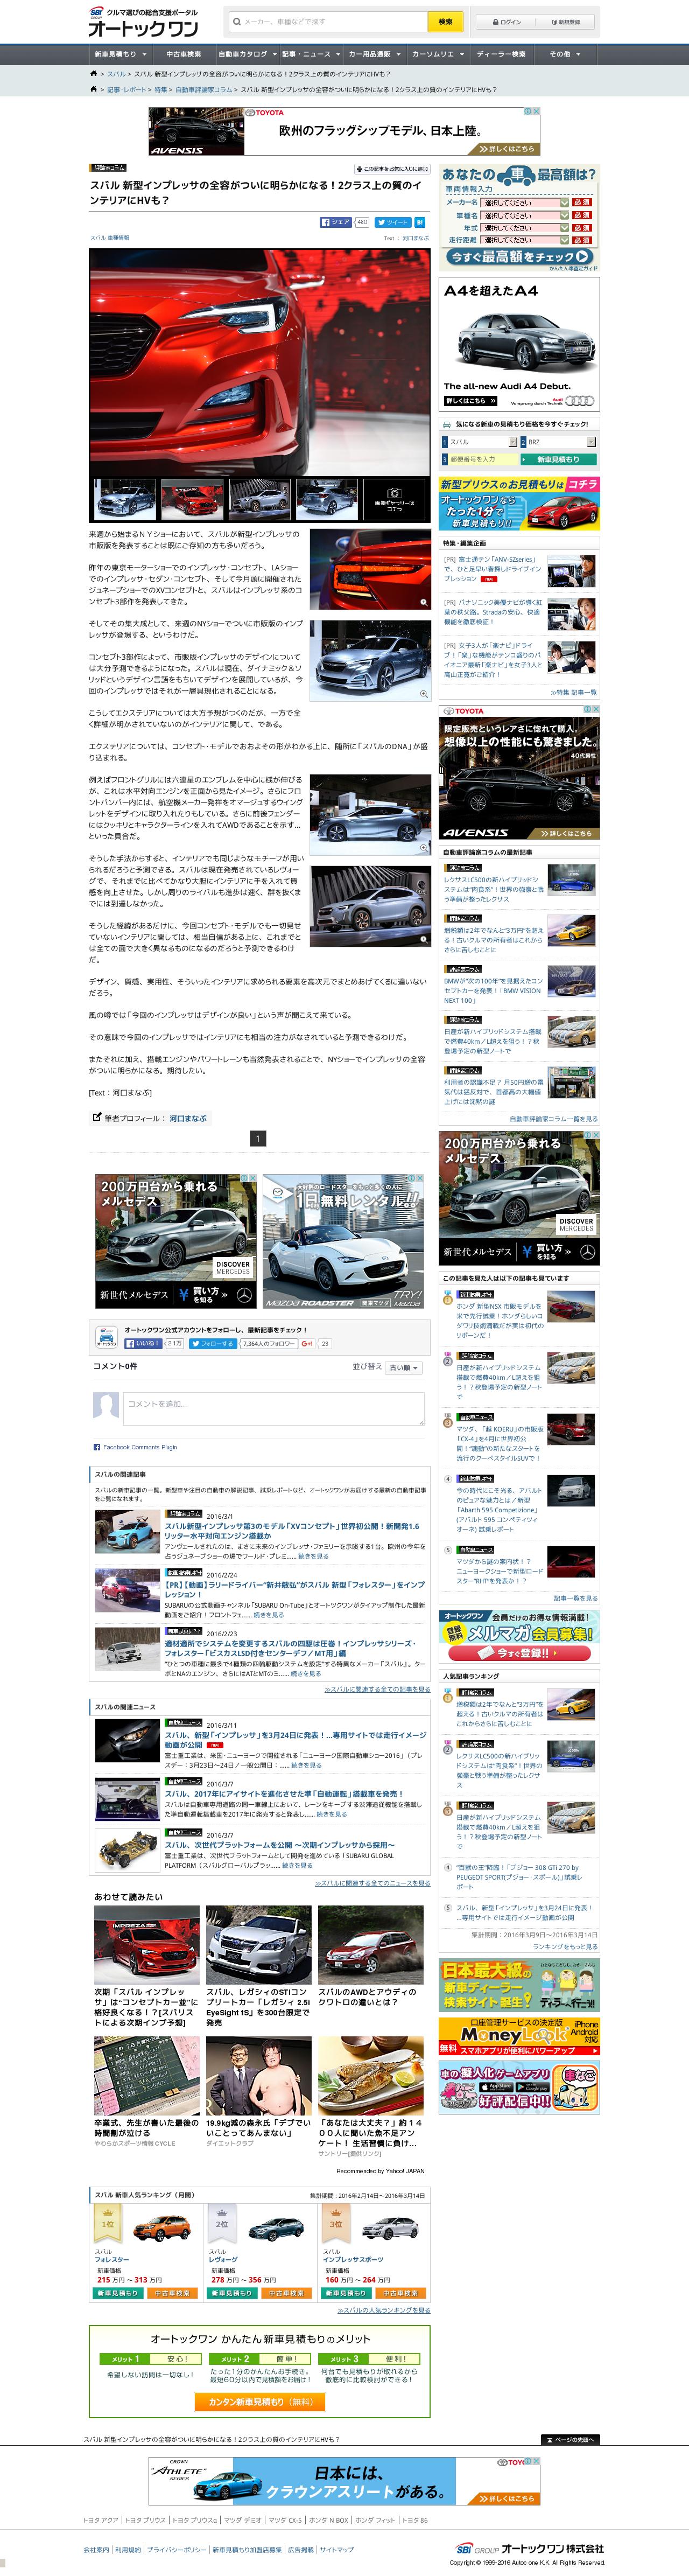Click the ページの先頭へ back-to-top button
Viewport: 689px width, 2576px height.
(x=570, y=2439)
